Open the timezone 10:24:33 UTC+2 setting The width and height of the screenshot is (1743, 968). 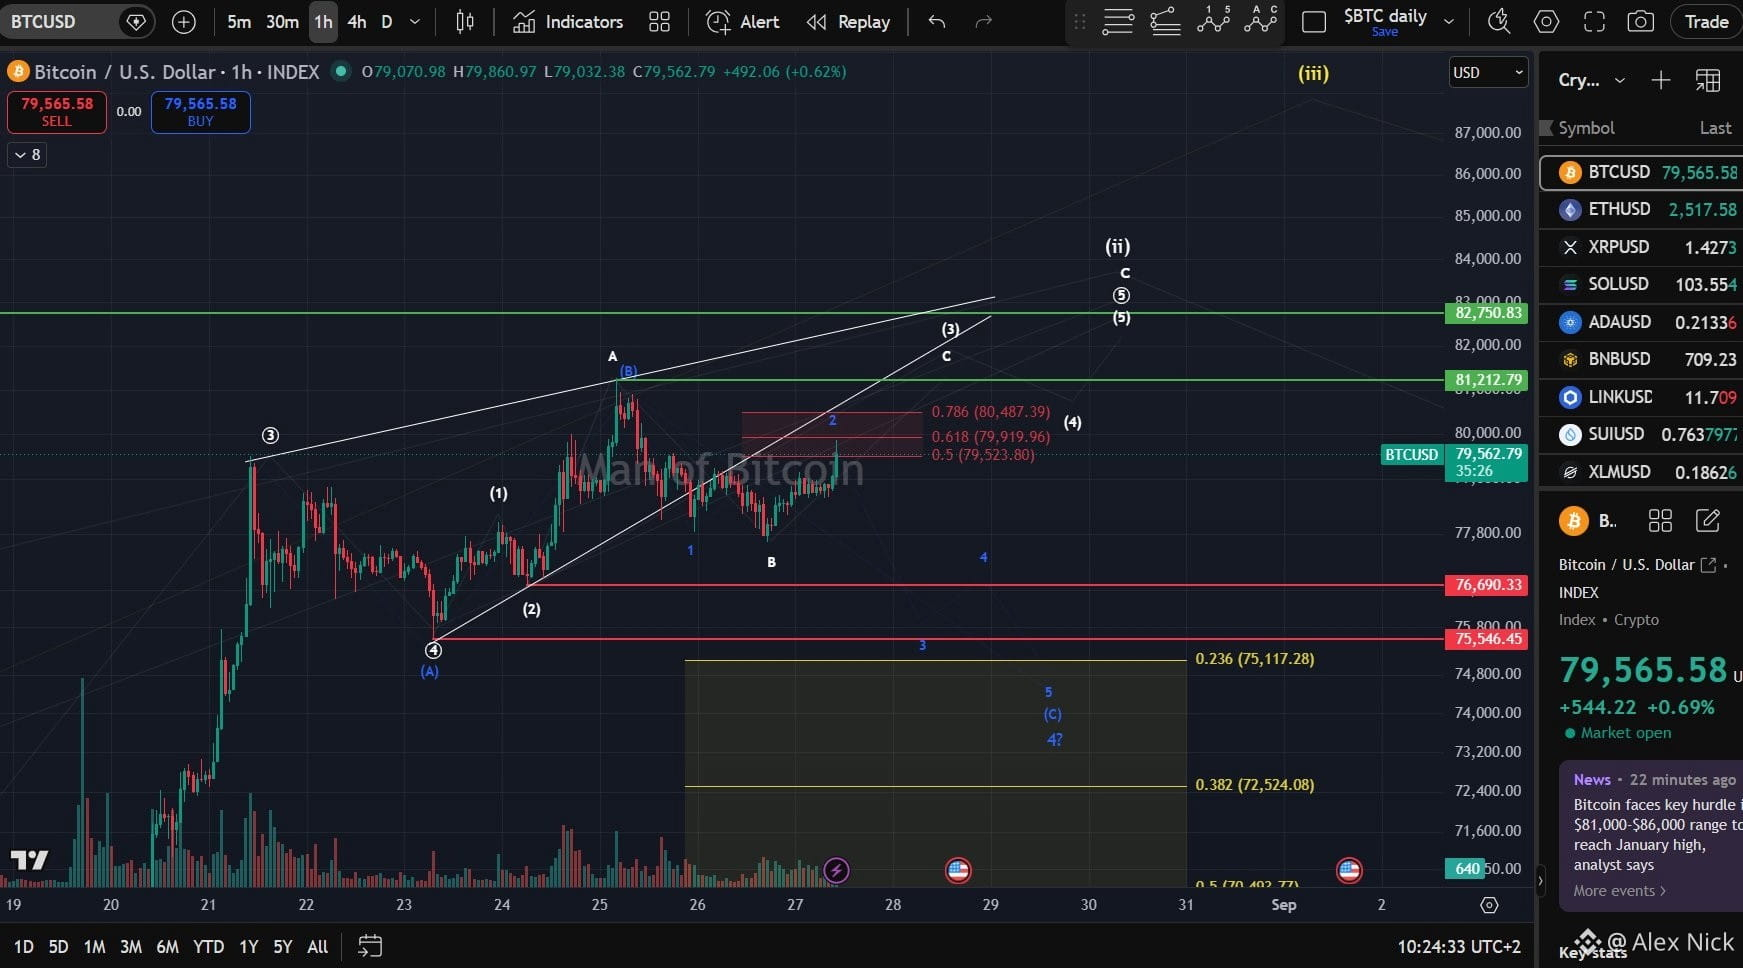click(1459, 947)
